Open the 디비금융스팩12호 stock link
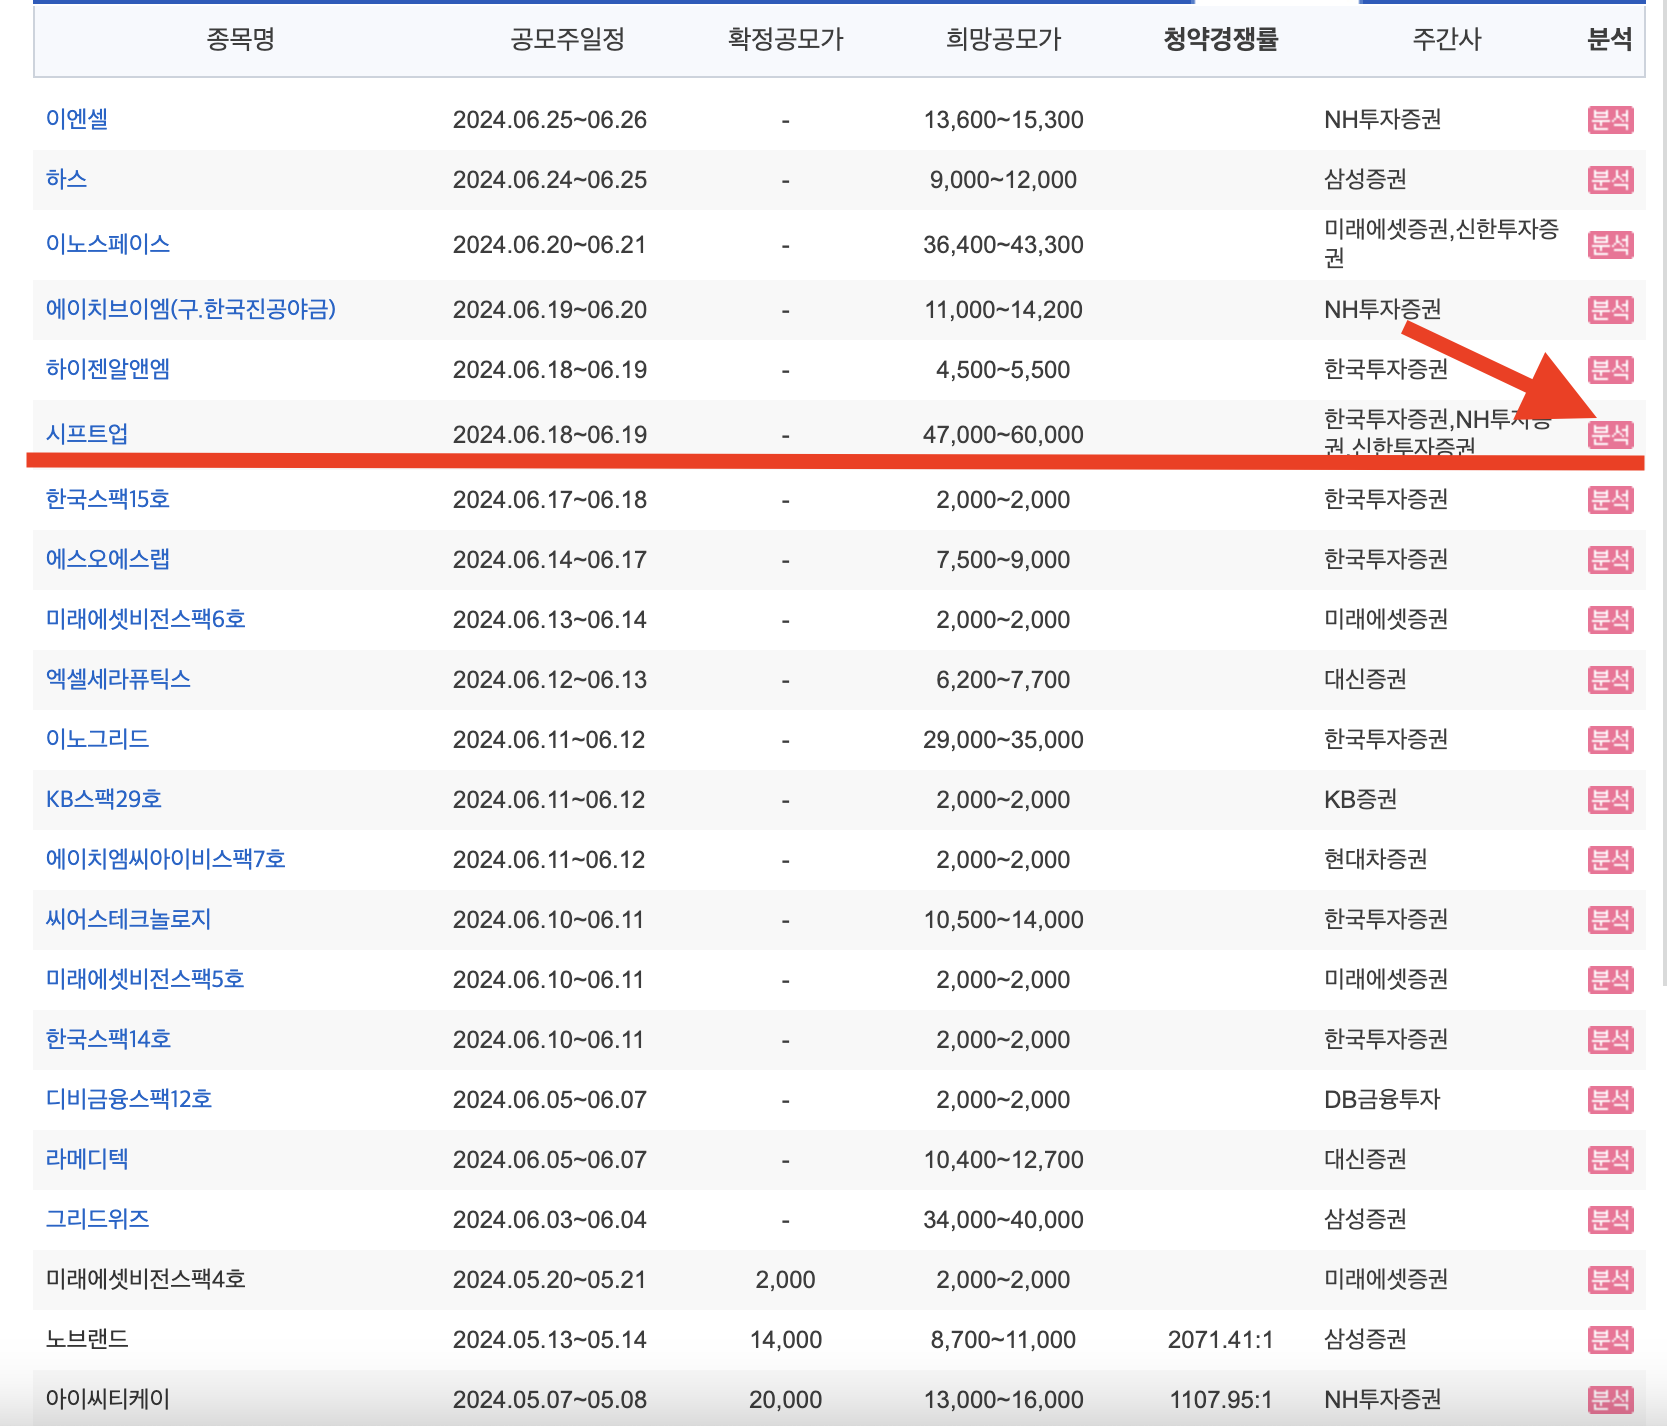The width and height of the screenshot is (1667, 1426). (x=129, y=1099)
